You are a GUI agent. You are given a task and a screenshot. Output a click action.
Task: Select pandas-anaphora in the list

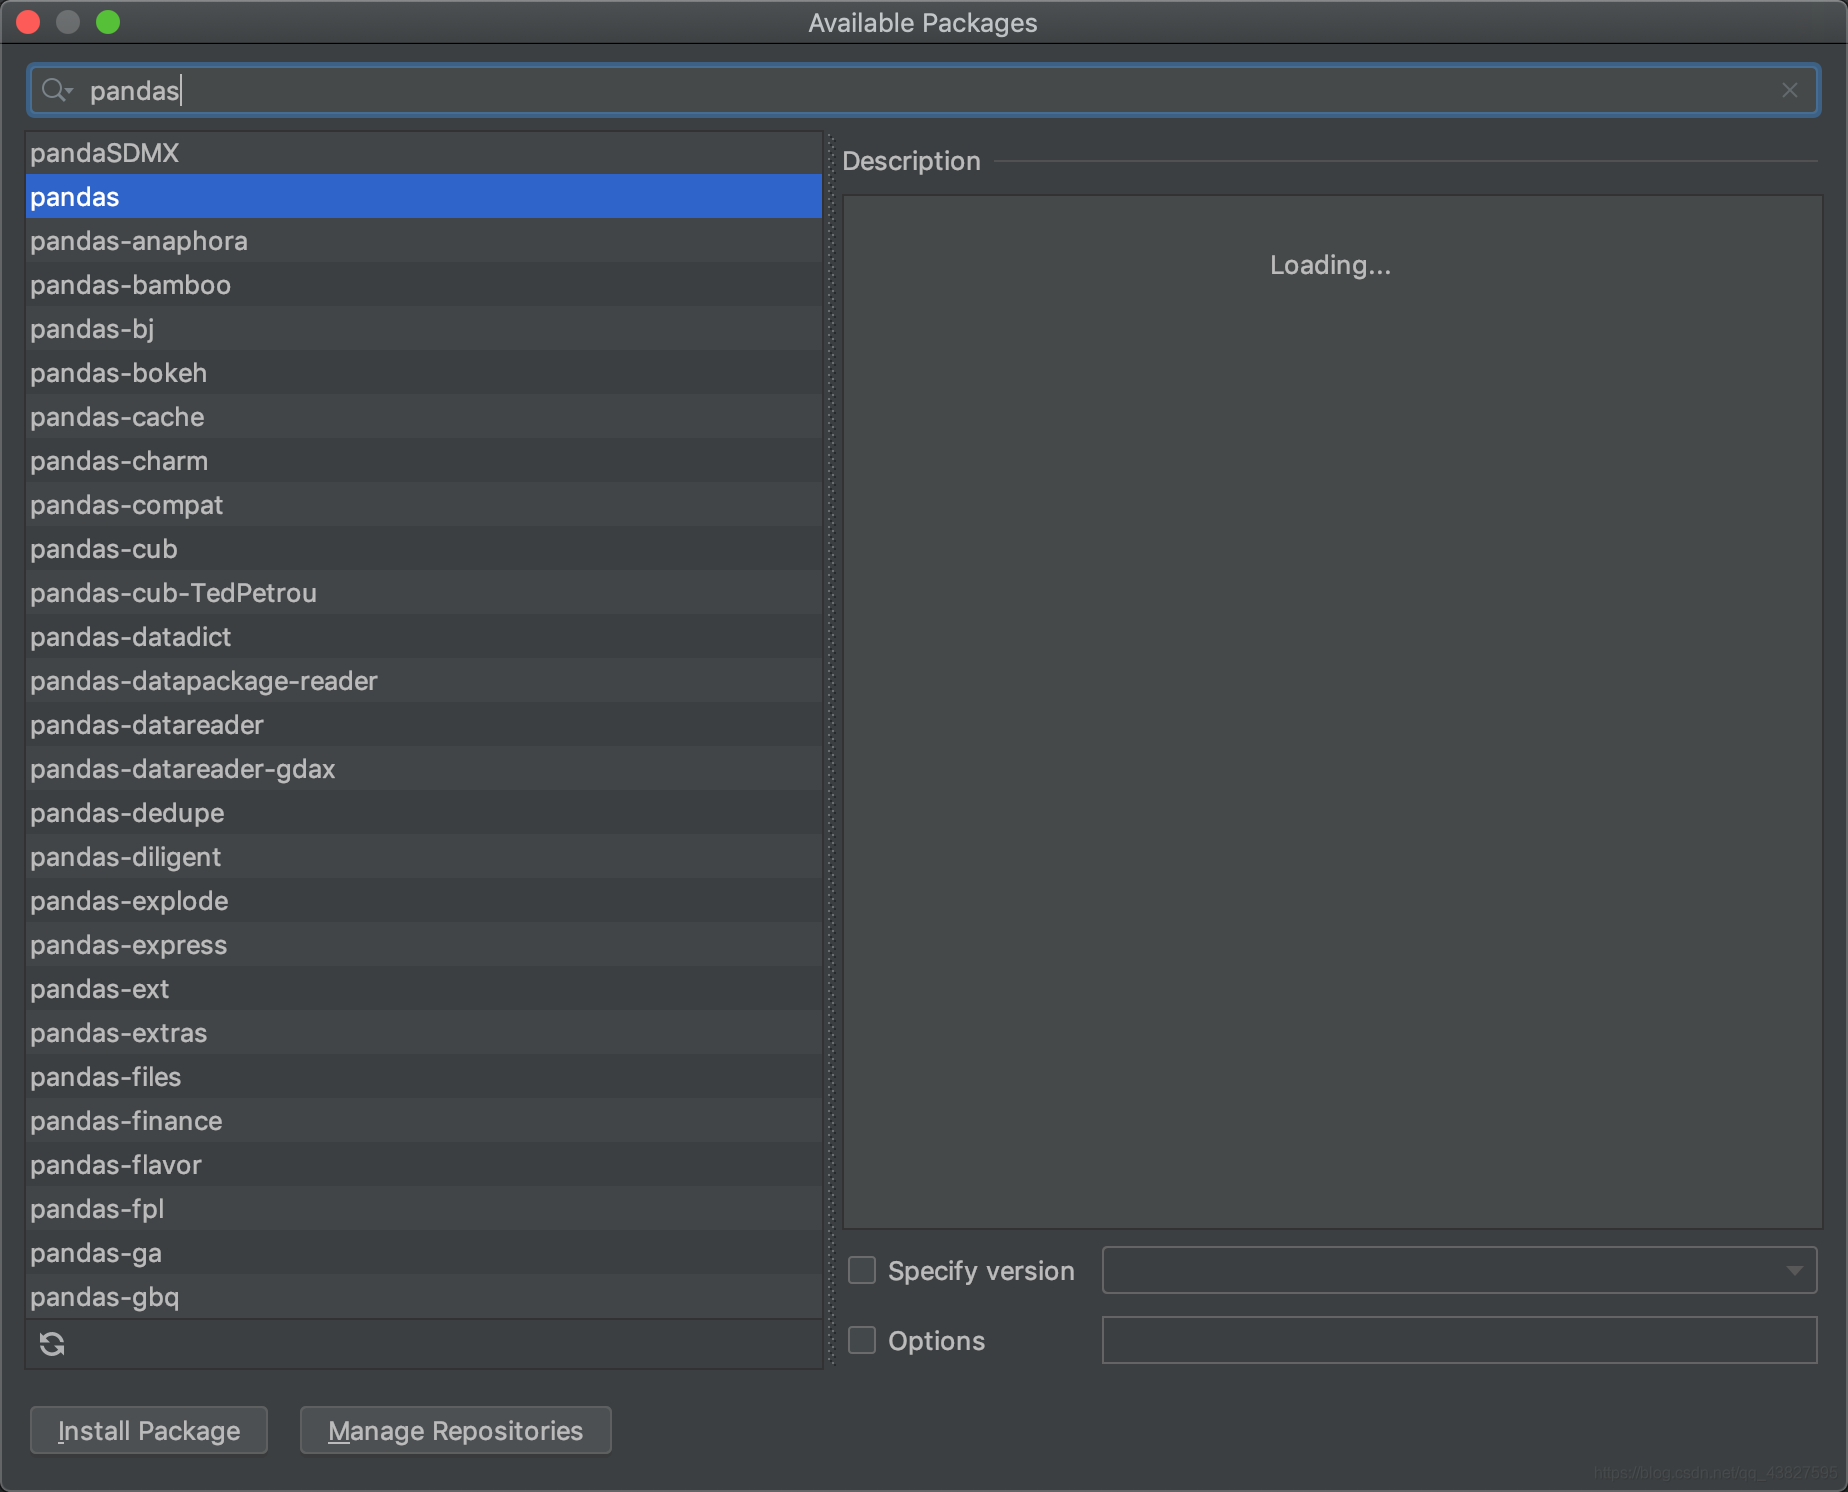424,241
